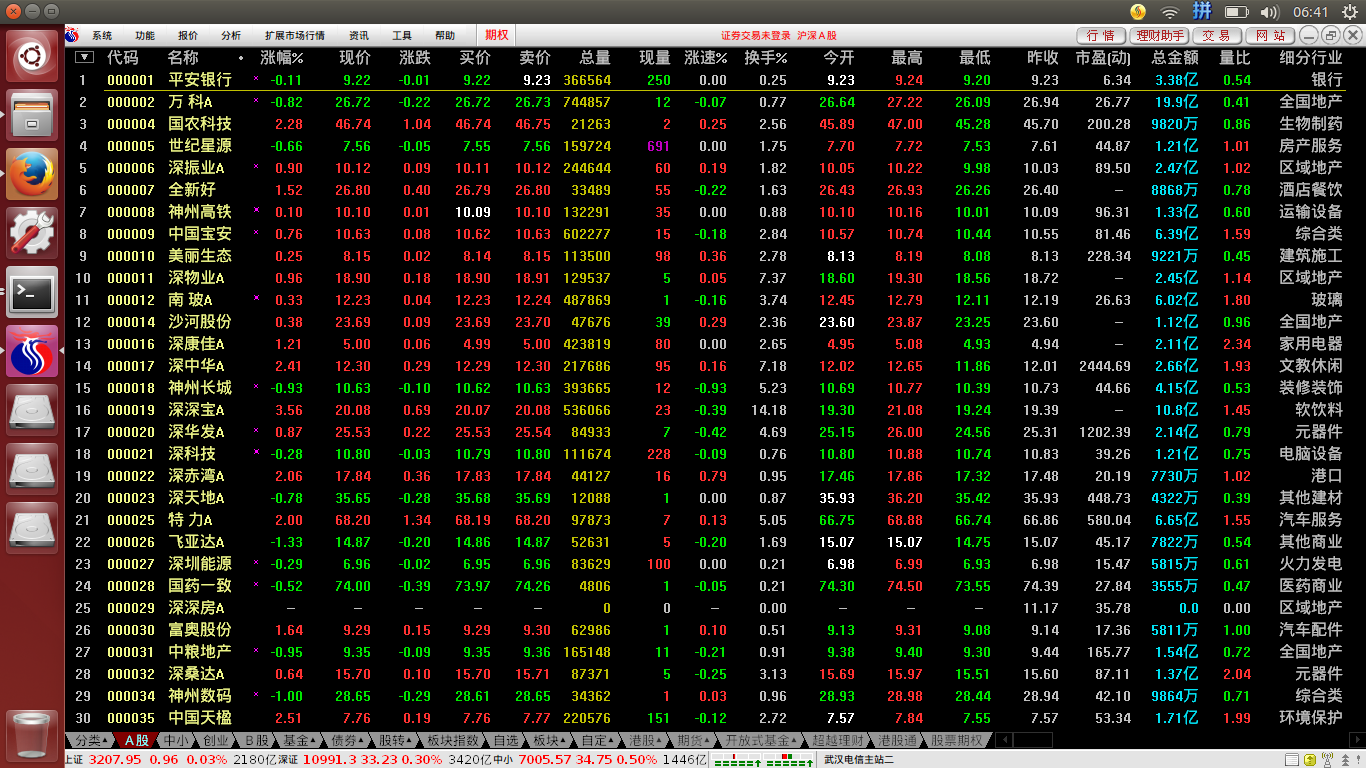Launch Firefox from the launcher
This screenshot has width=1366, height=768.
[x=32, y=175]
